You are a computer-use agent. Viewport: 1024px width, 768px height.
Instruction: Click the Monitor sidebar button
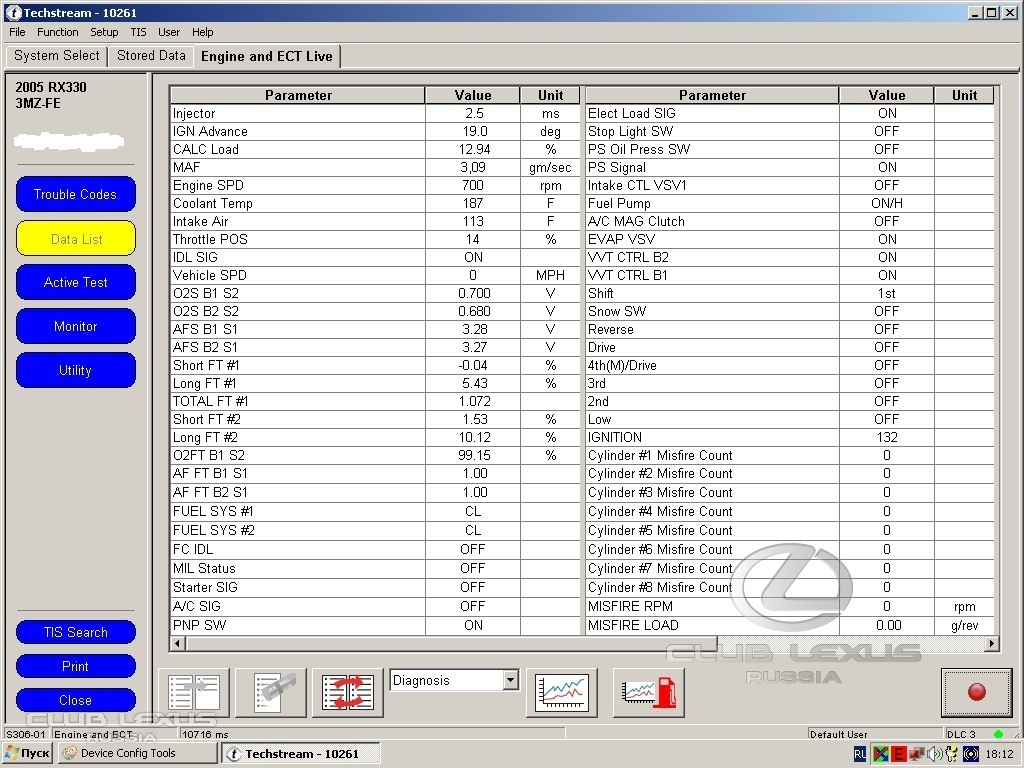[x=76, y=326]
